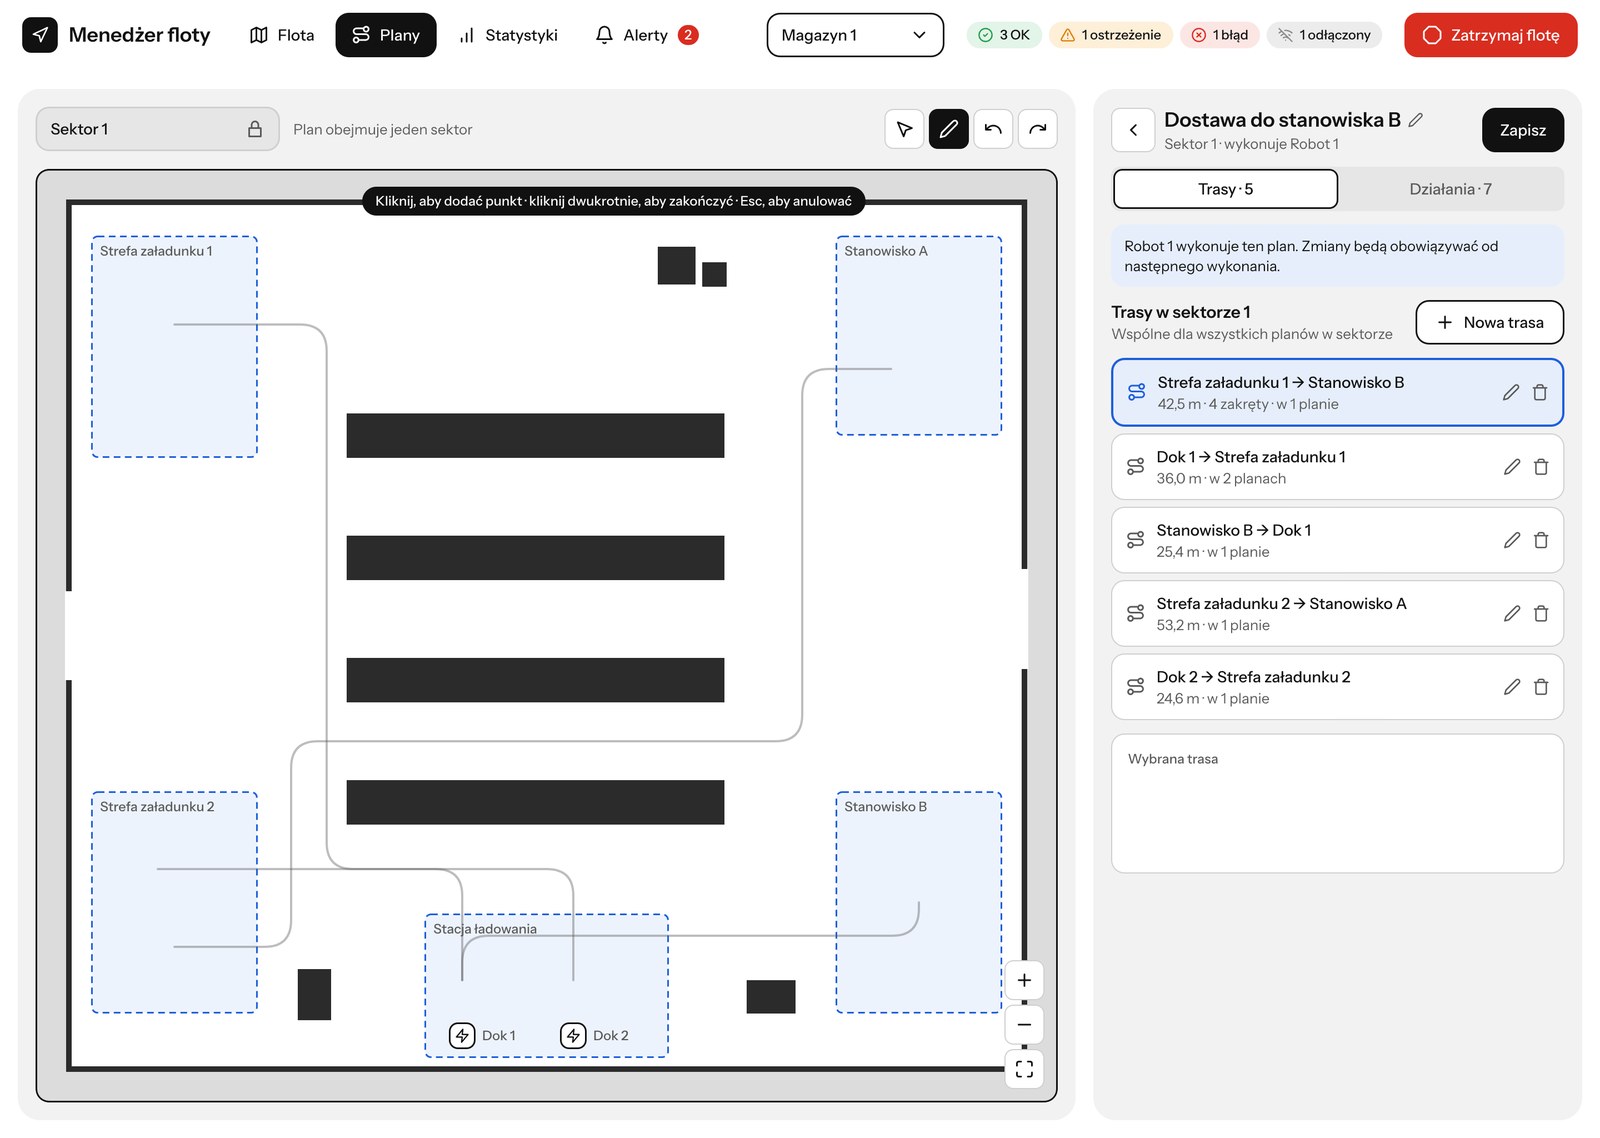
Task: Delete route Strefa załadunku 2 → Stanowisko A
Action: [x=1541, y=613]
